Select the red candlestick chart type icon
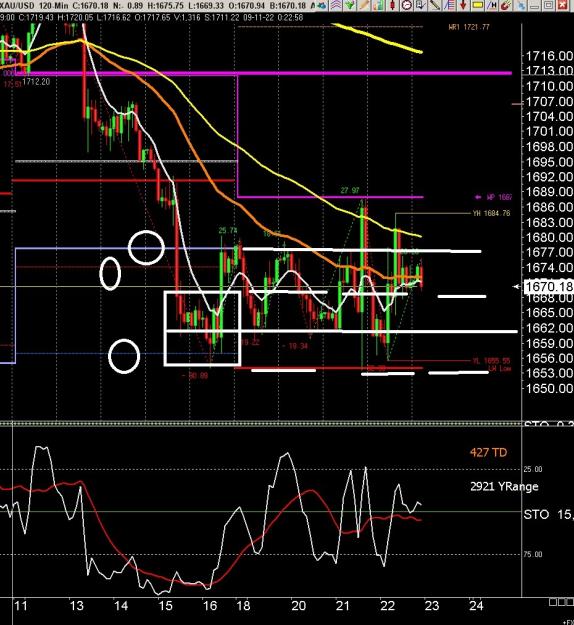574x625 pixels. point(393,5)
